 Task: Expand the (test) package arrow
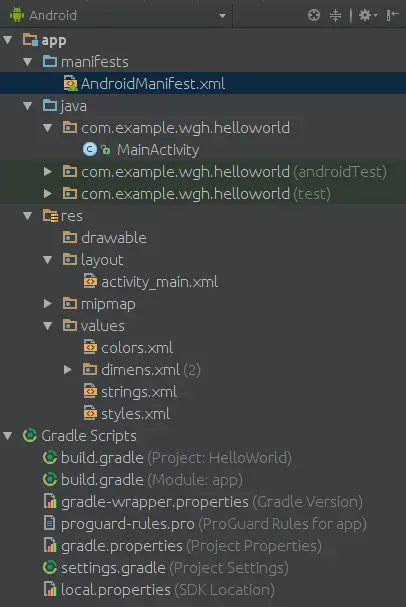coord(48,194)
